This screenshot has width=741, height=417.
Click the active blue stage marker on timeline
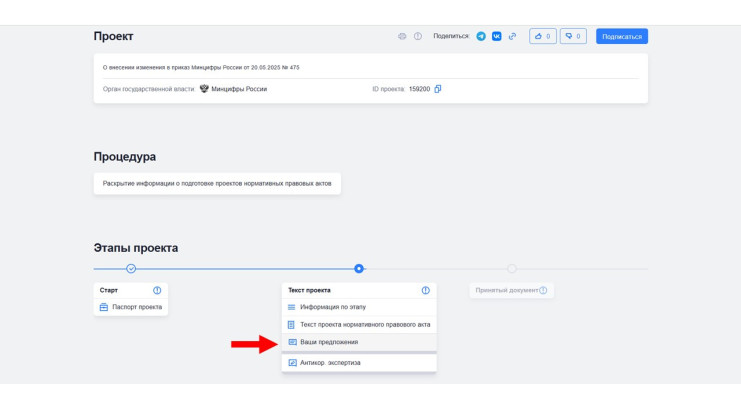pyautogui.click(x=359, y=268)
